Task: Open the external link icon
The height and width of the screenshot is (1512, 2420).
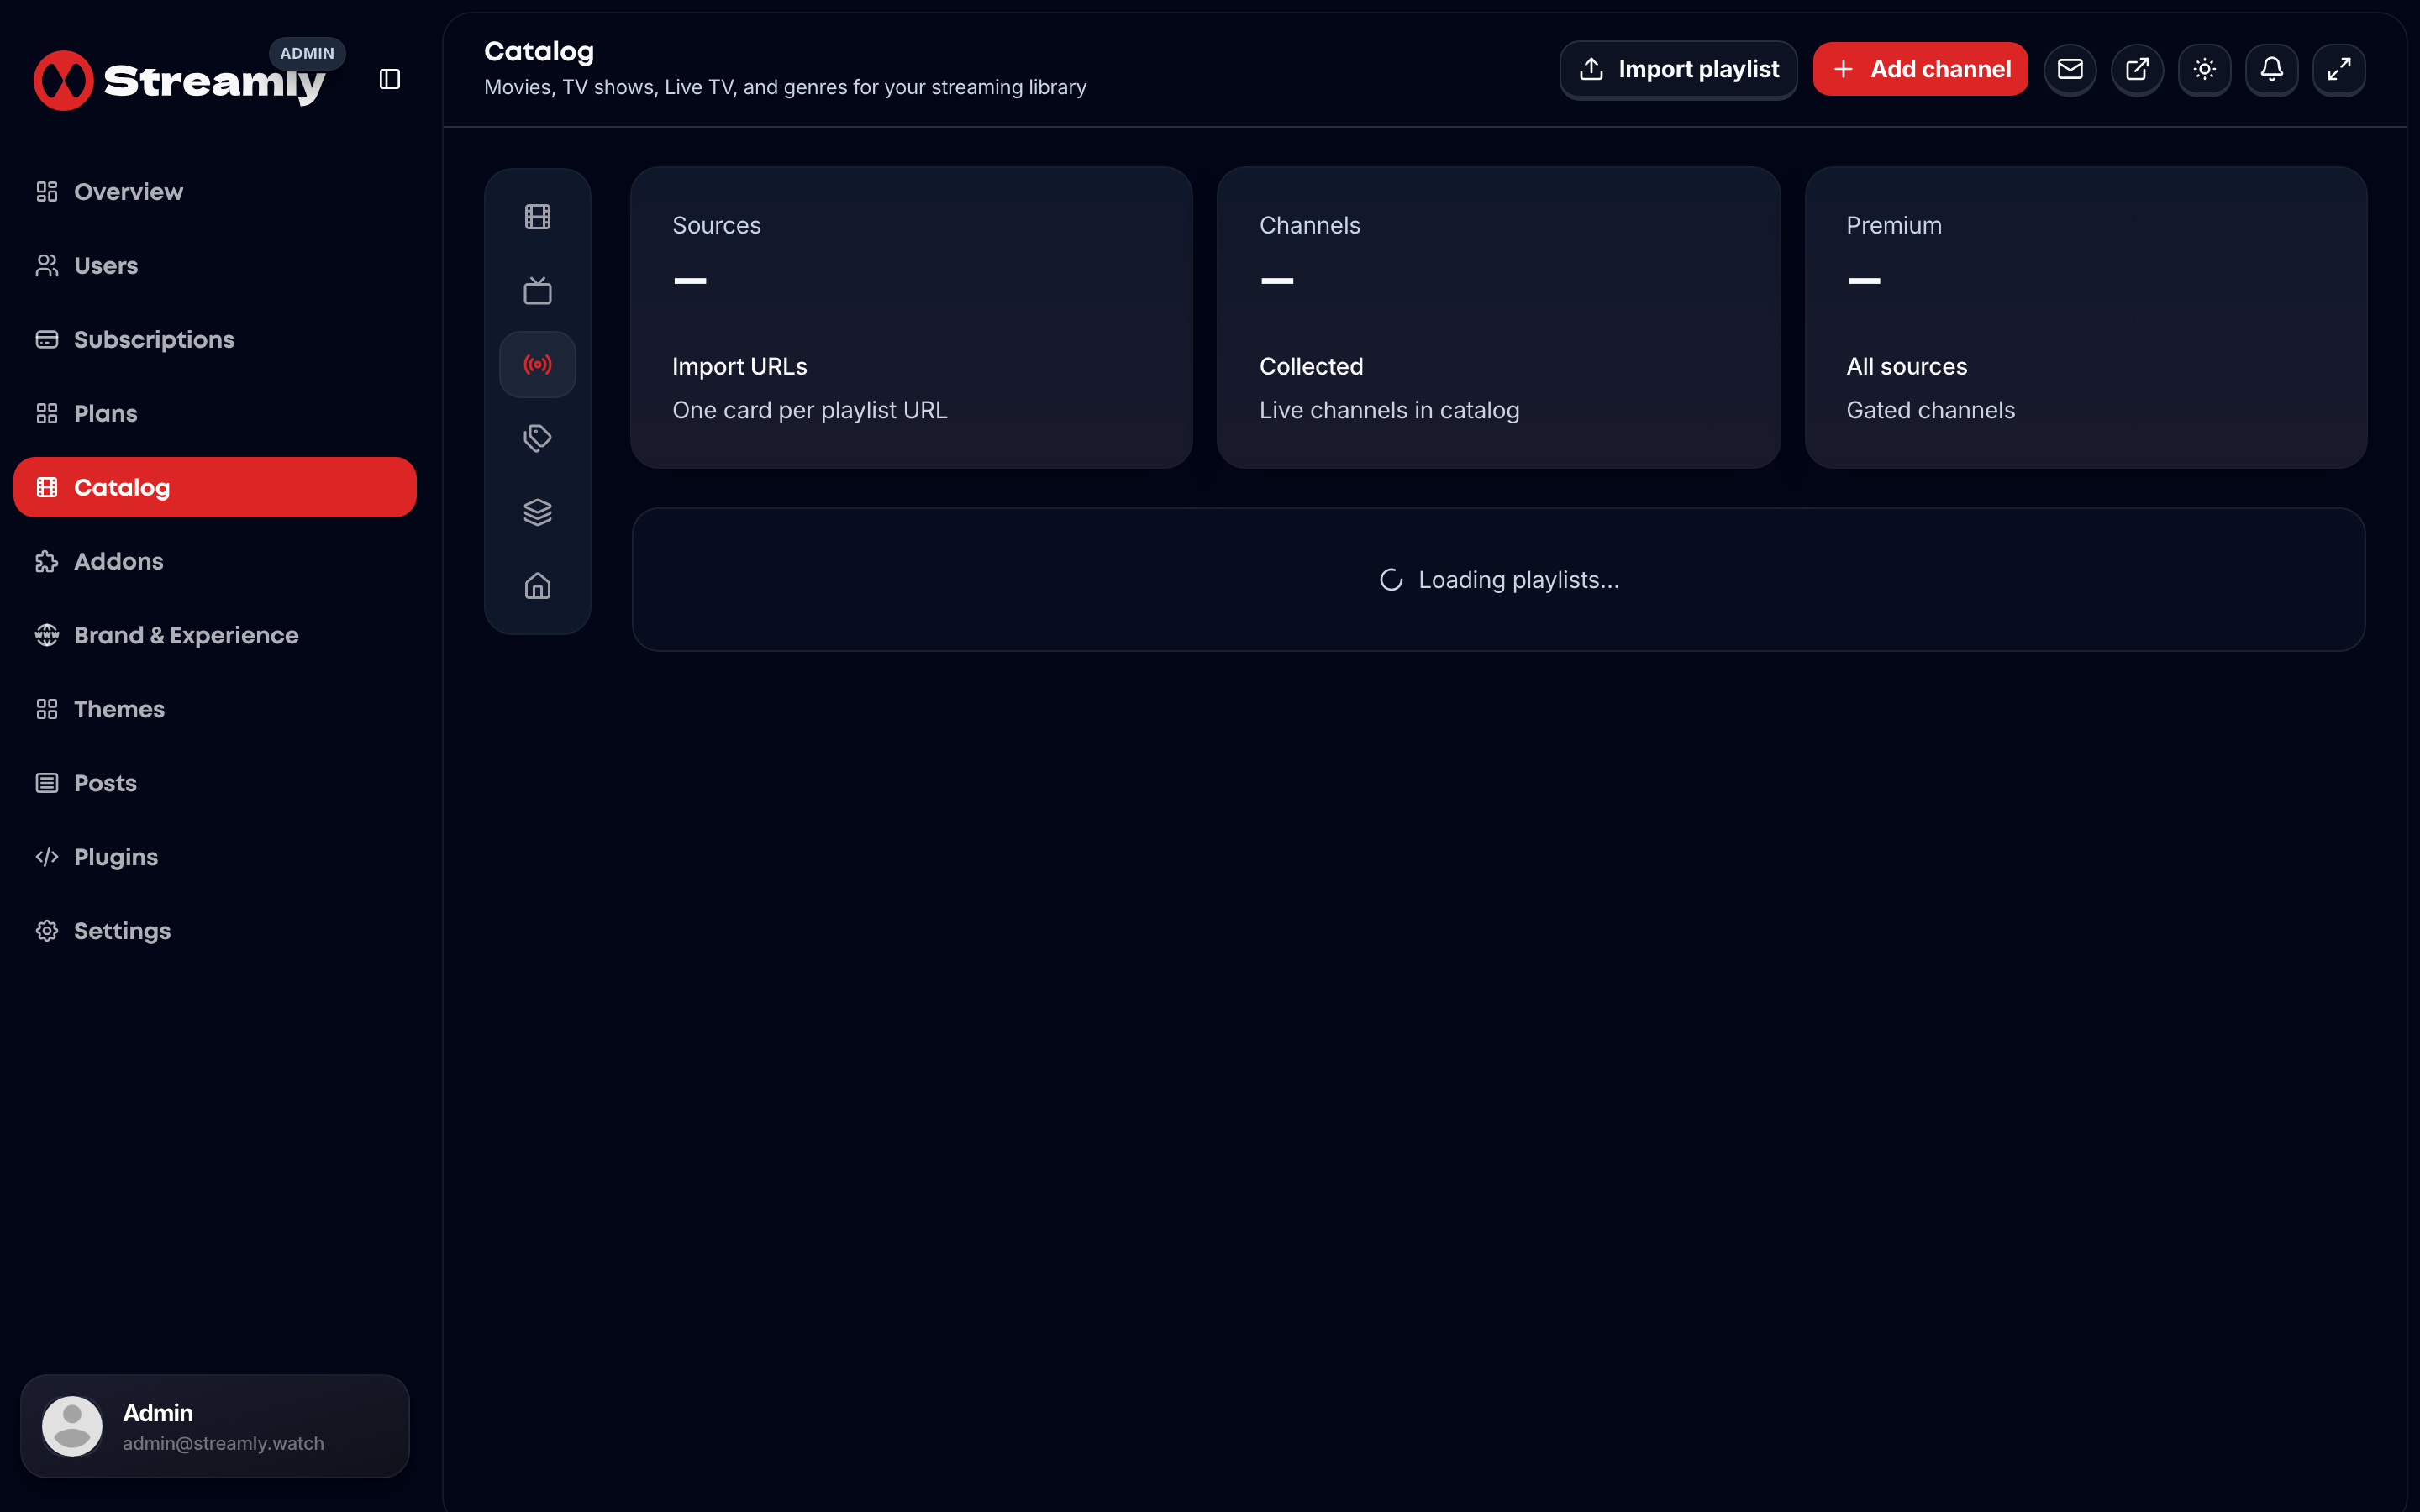Action: 2137,69
